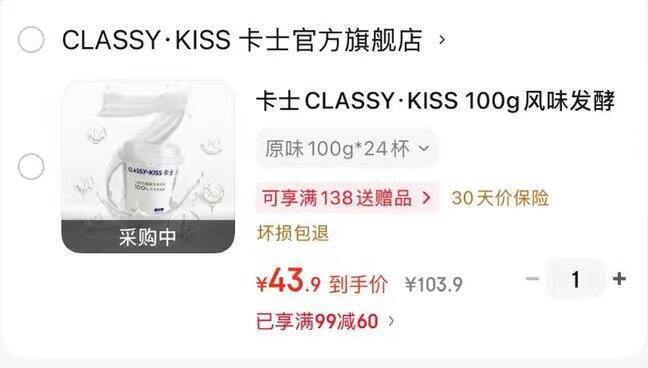Open CLASSY·KISS 卡士官方旗舰店 store page

242,40
